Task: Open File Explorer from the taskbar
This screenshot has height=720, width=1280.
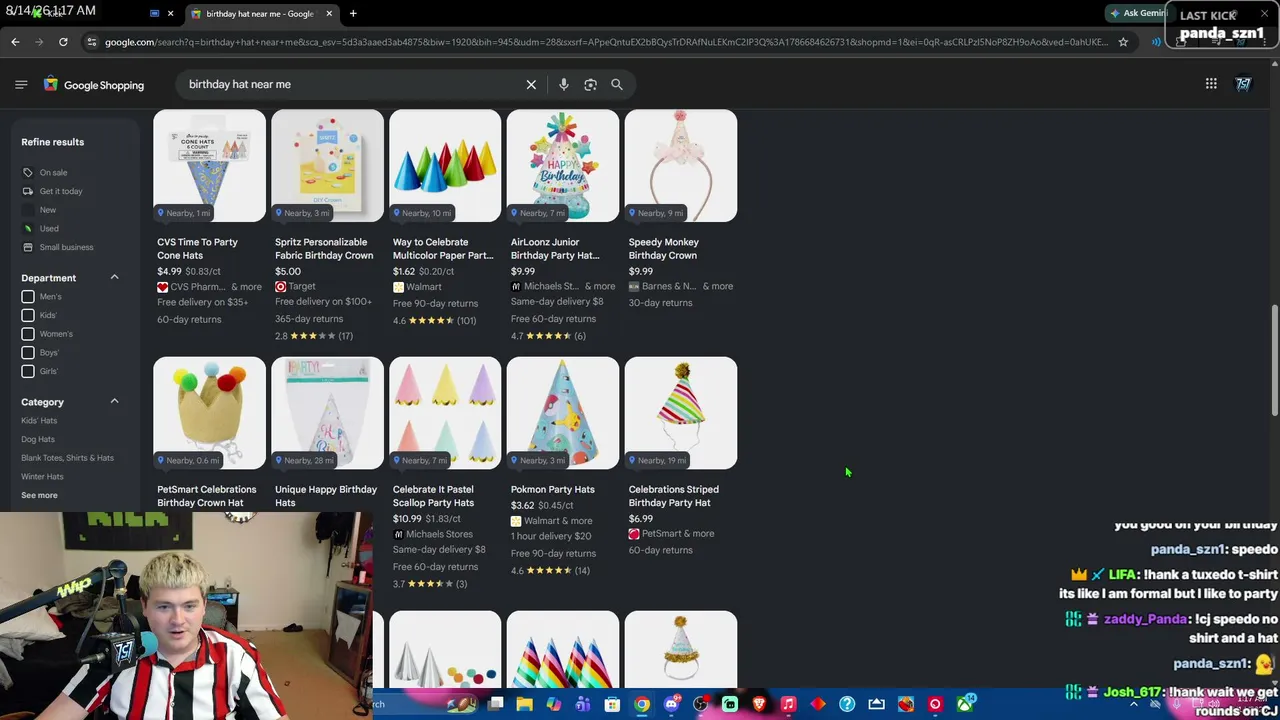Action: pos(524,704)
